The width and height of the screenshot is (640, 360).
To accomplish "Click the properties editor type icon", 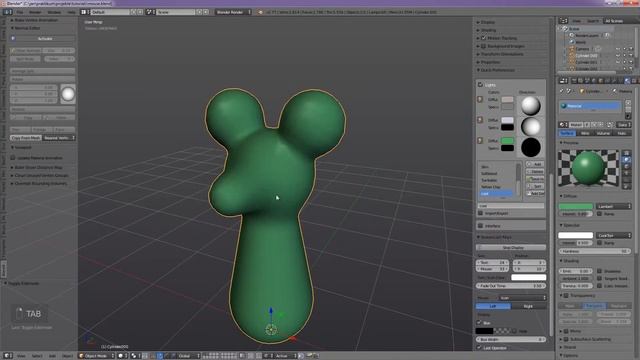I will point(563,81).
